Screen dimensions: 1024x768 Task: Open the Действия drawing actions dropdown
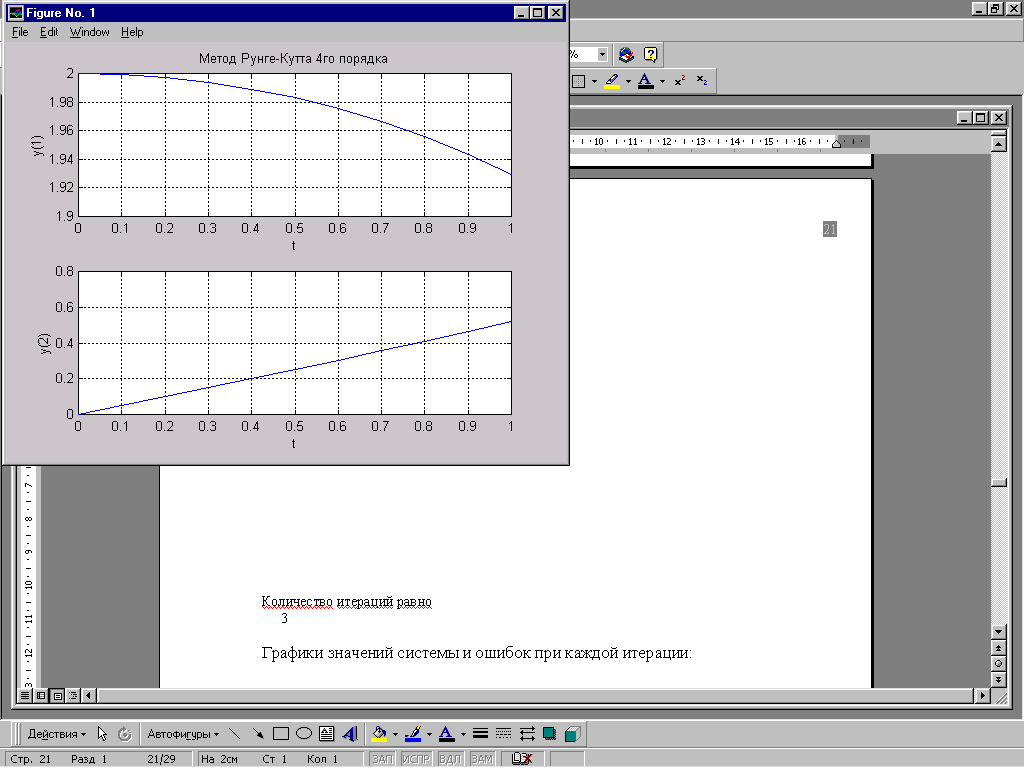pyautogui.click(x=56, y=733)
